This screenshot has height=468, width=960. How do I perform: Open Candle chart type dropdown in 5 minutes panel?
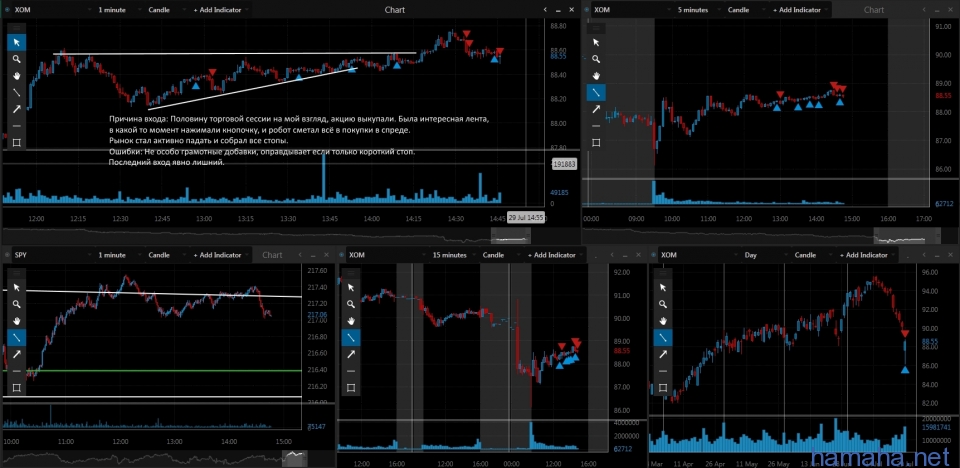(744, 10)
